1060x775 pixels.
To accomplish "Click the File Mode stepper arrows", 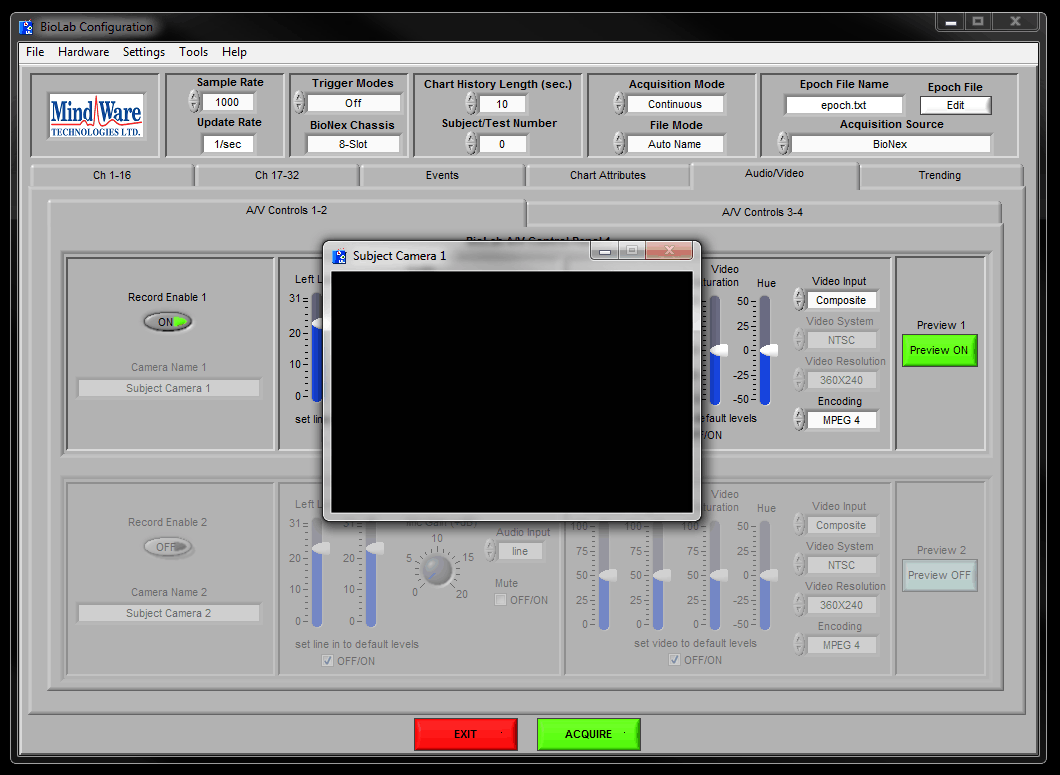I will (x=619, y=143).
